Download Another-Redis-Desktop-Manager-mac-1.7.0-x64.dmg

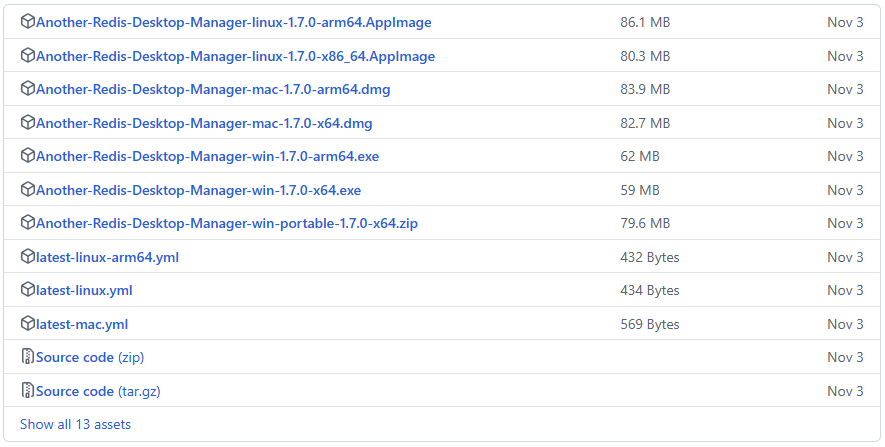(204, 123)
